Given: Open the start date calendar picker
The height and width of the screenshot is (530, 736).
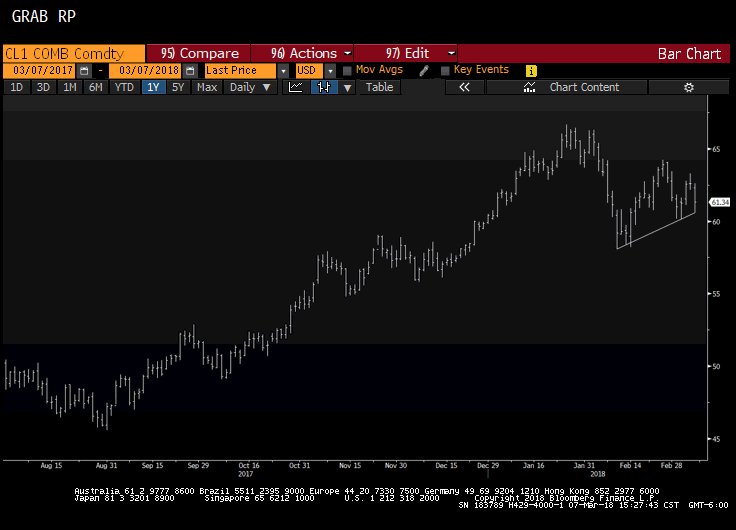Looking at the screenshot, I should (84, 71).
